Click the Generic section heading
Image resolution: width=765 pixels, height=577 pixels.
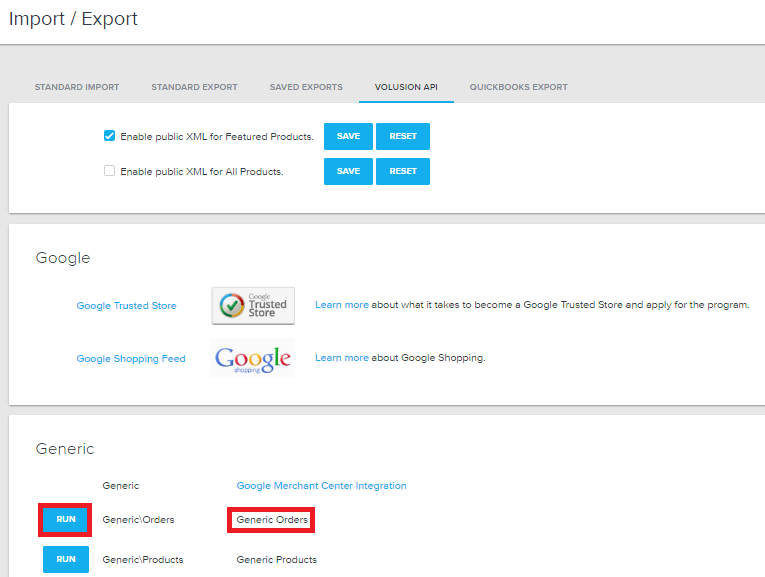coord(65,449)
